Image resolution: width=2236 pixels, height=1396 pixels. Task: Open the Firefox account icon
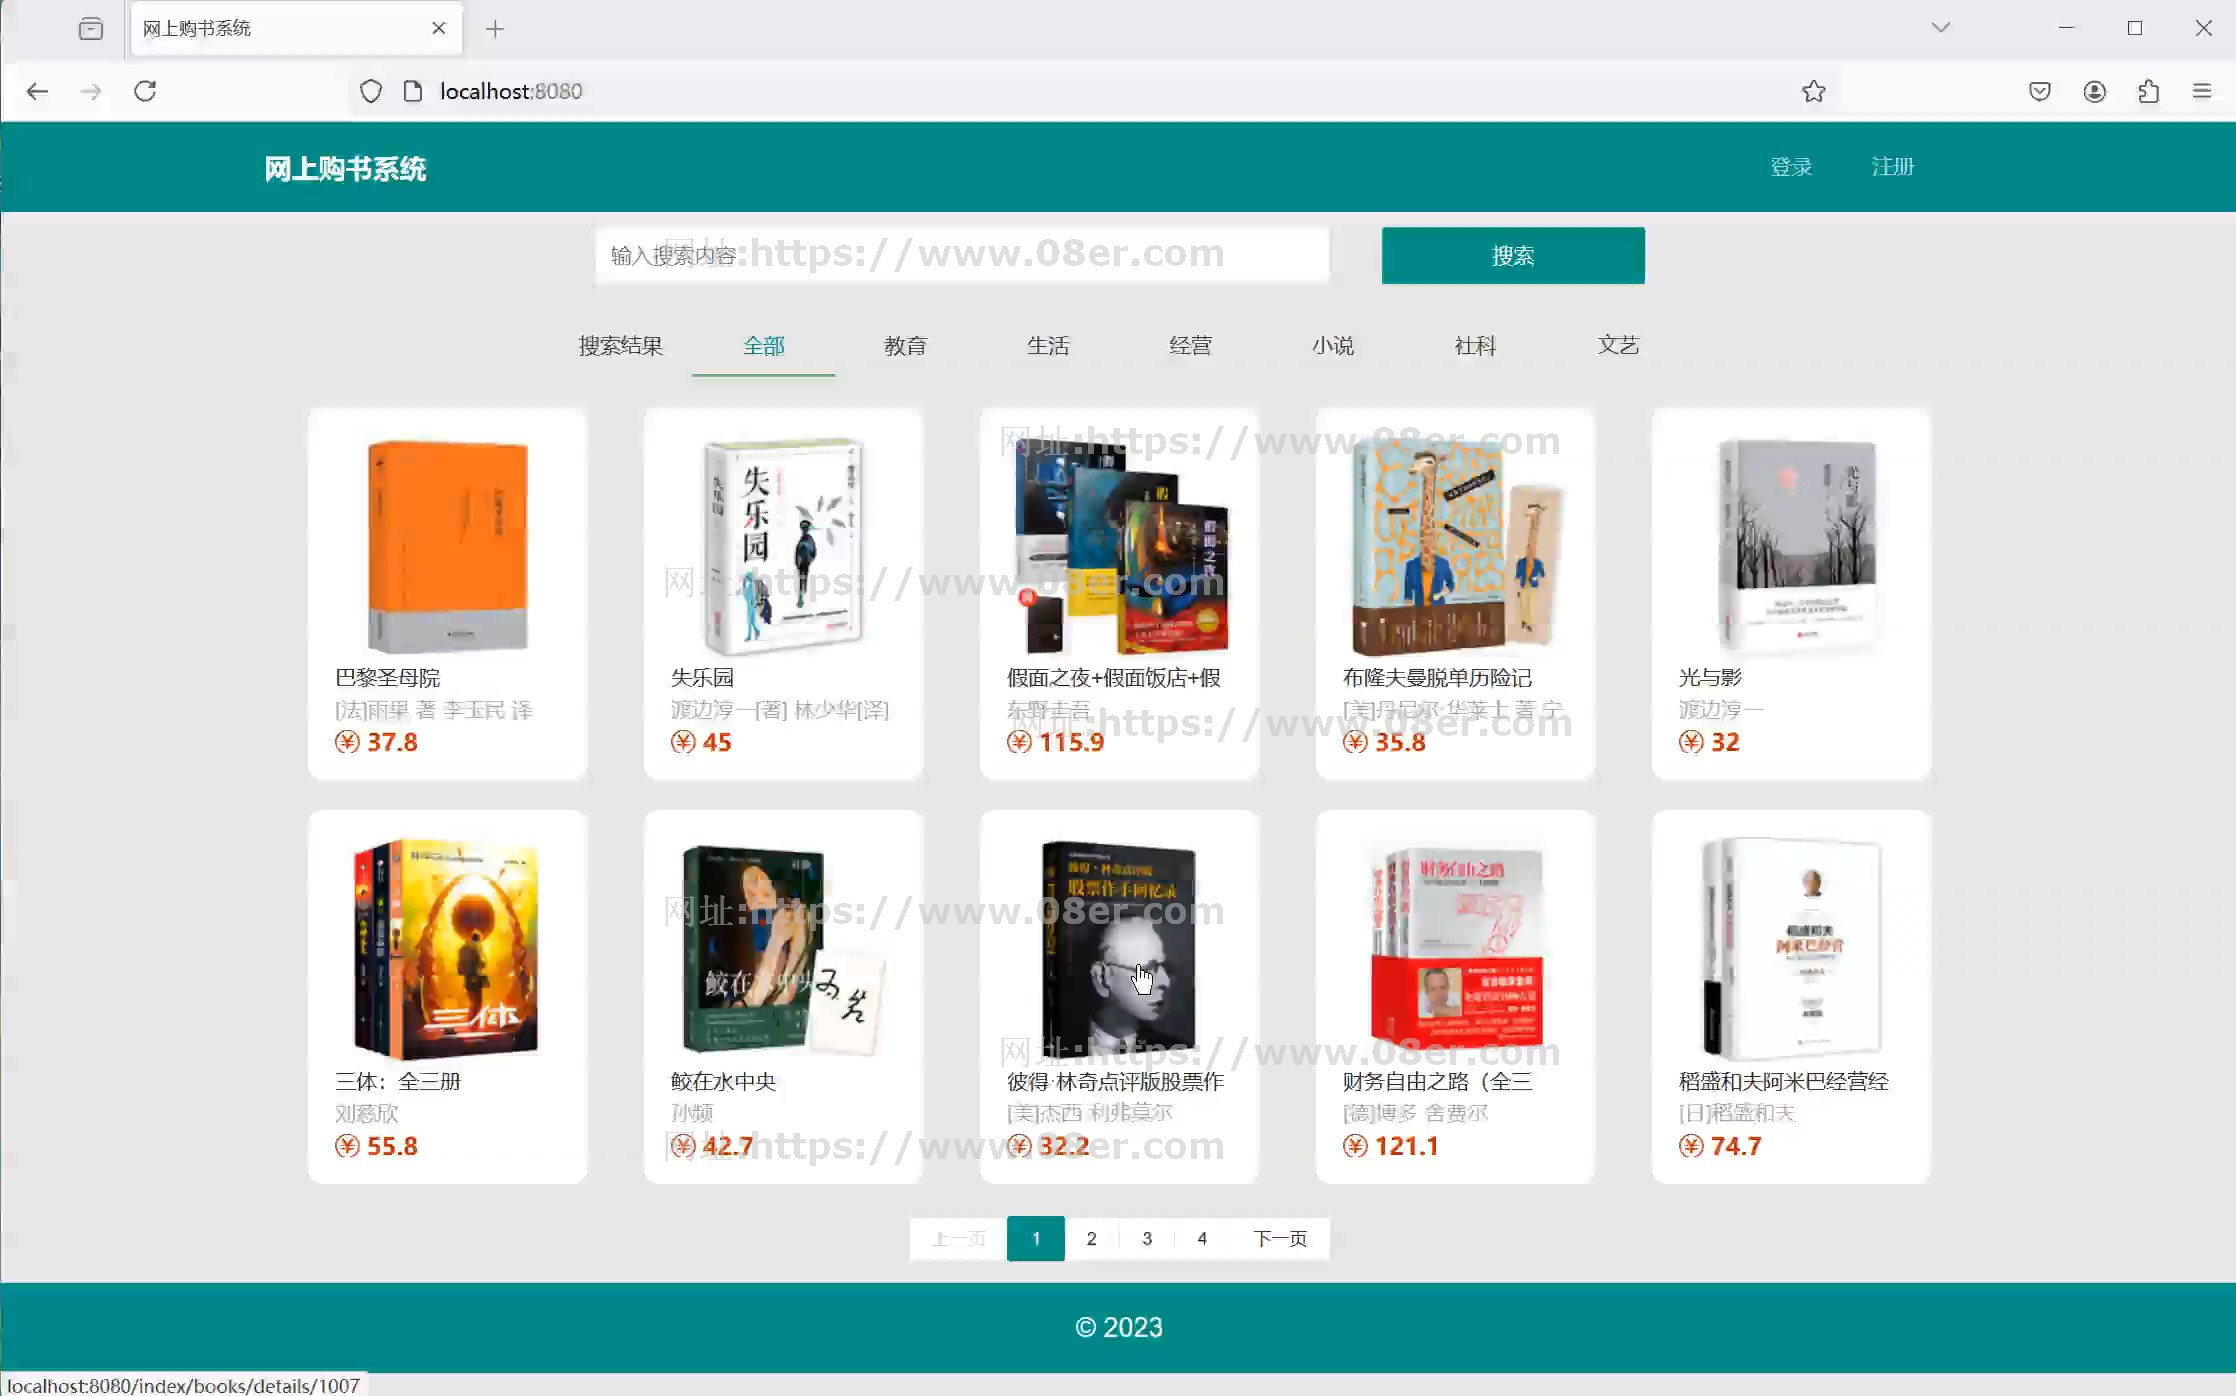[2095, 91]
